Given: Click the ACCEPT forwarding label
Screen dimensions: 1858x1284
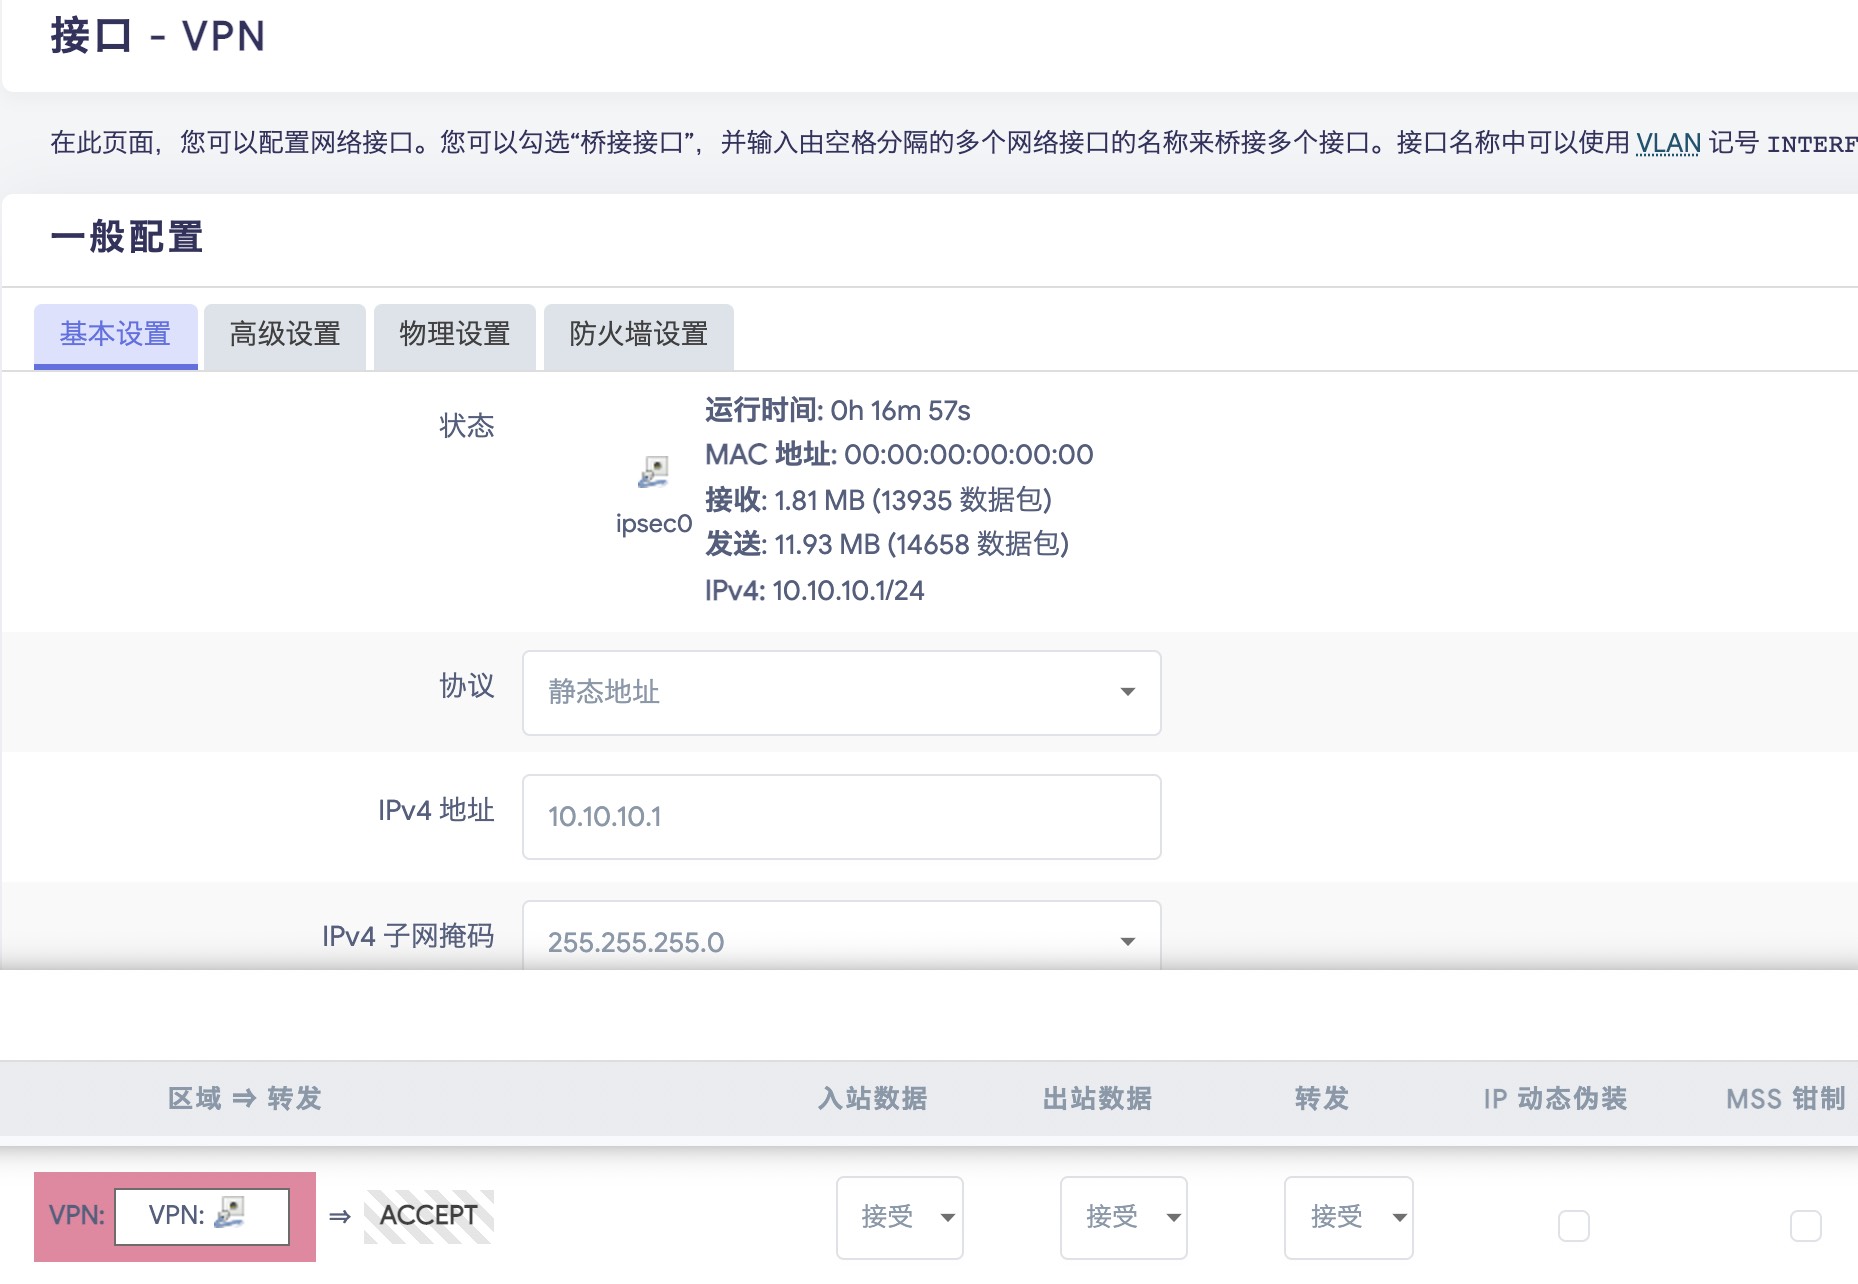Looking at the screenshot, I should click(x=429, y=1216).
